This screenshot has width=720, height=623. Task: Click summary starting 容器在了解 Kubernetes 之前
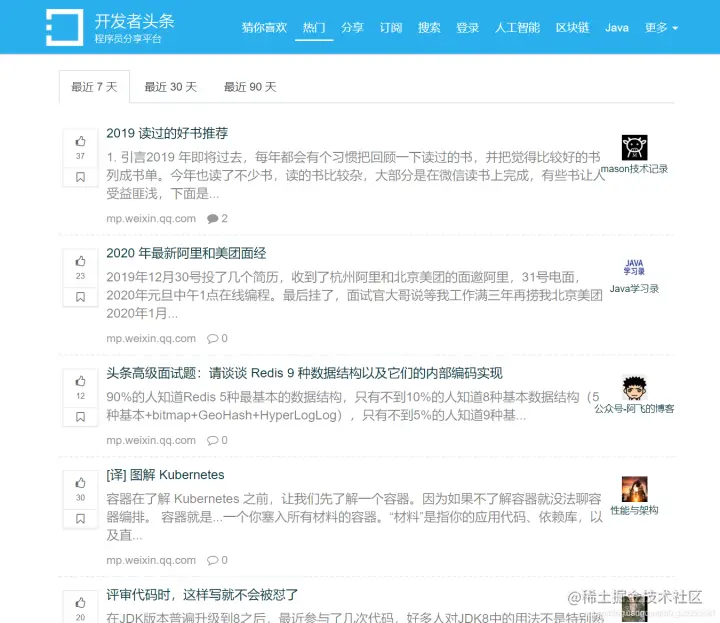[x=354, y=517]
